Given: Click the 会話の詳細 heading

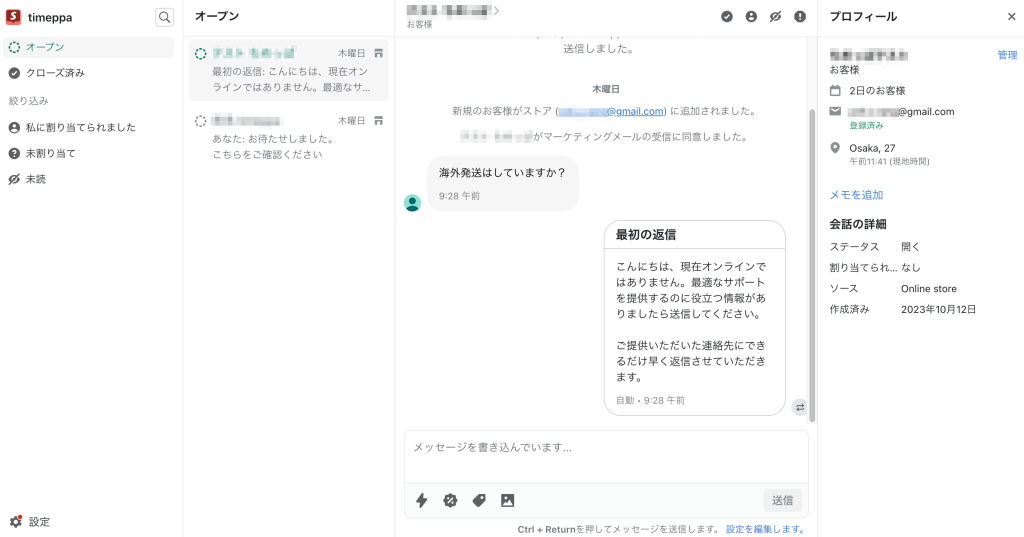Looking at the screenshot, I should (x=857, y=224).
